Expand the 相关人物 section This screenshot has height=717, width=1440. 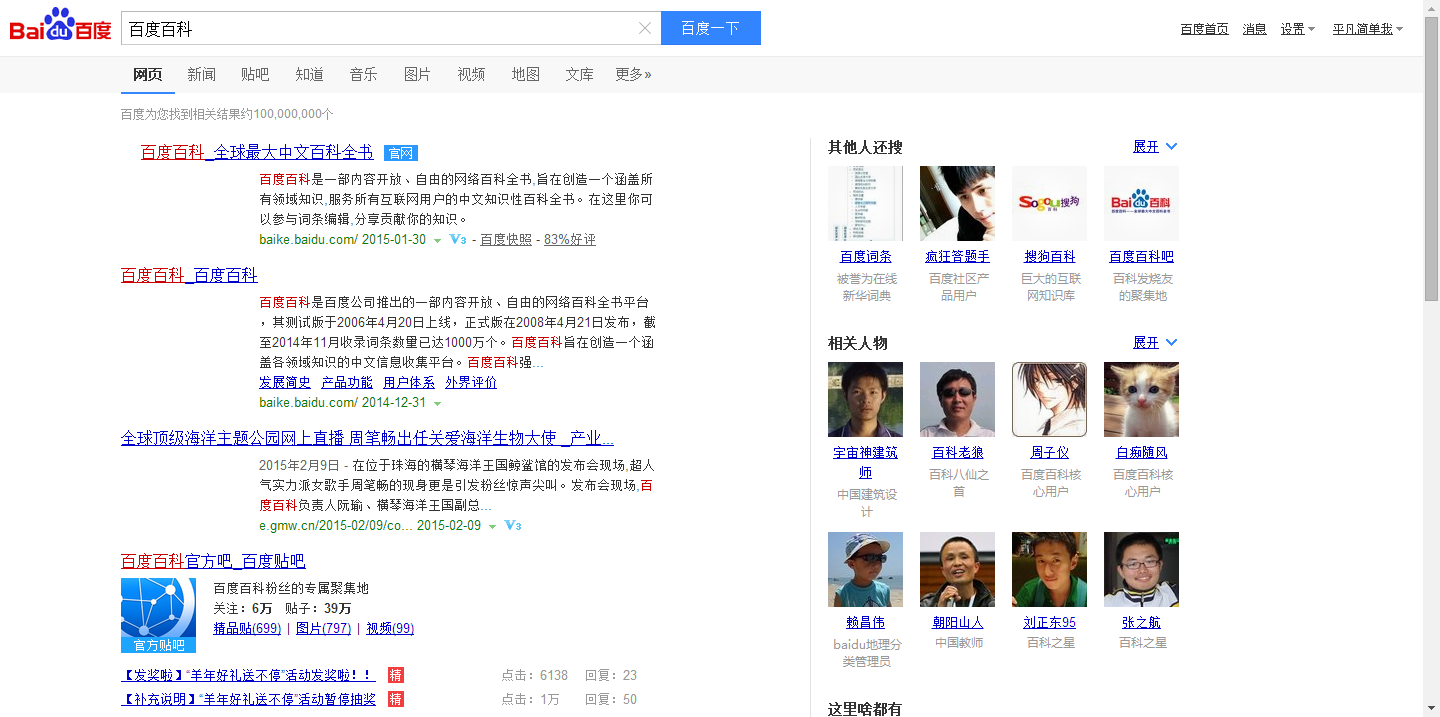pos(1155,343)
